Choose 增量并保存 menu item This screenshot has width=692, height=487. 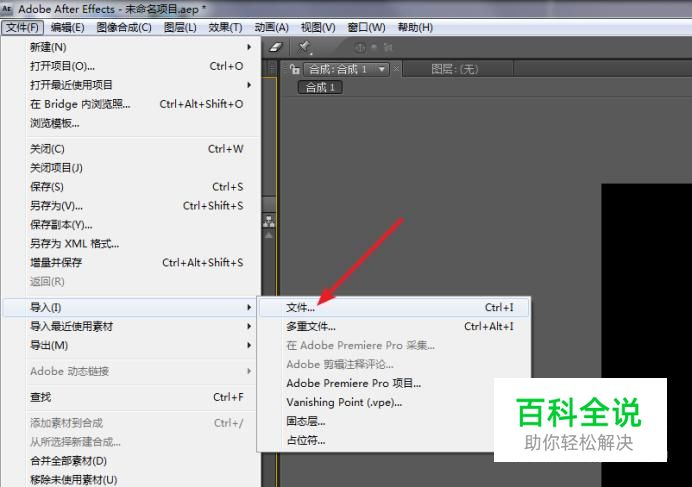click(x=131, y=263)
